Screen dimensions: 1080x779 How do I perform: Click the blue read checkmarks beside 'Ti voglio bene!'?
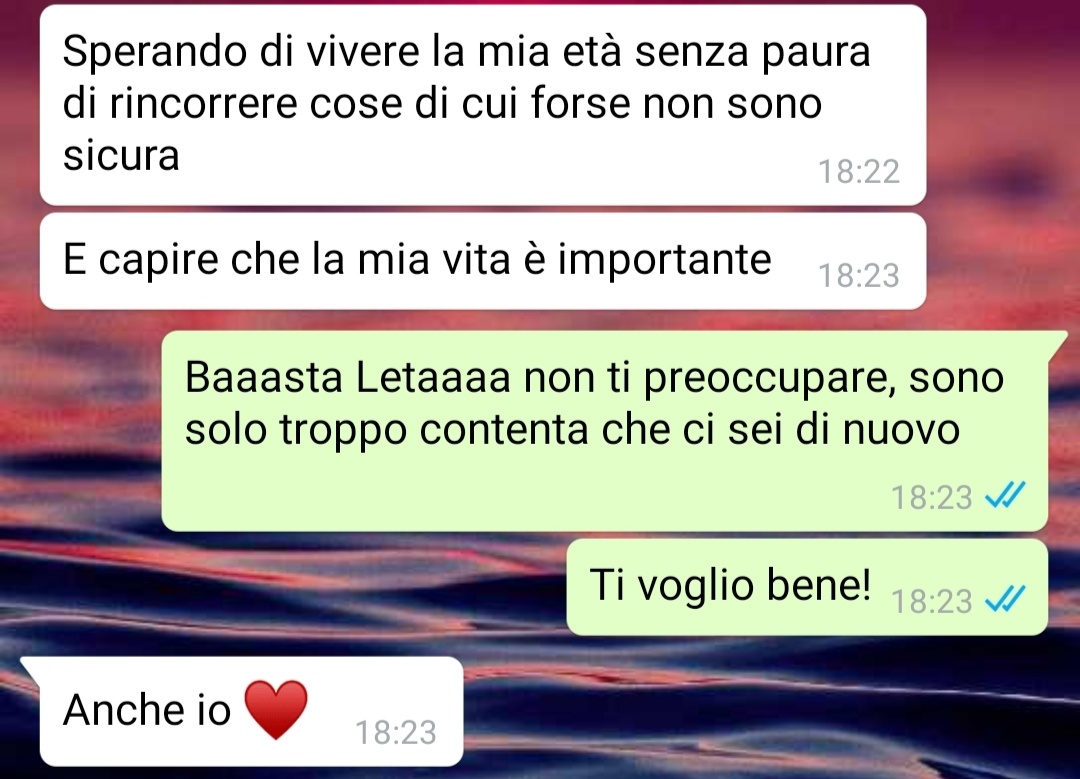click(1005, 599)
